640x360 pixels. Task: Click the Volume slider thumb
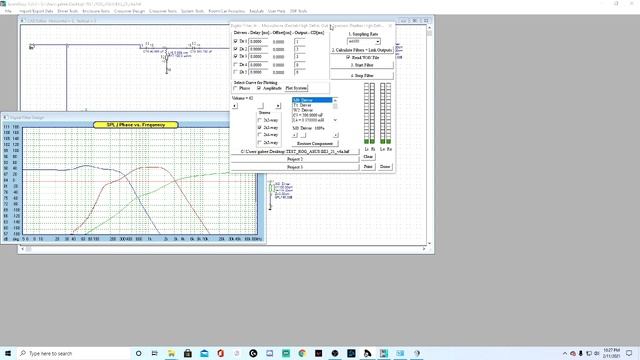(261, 106)
